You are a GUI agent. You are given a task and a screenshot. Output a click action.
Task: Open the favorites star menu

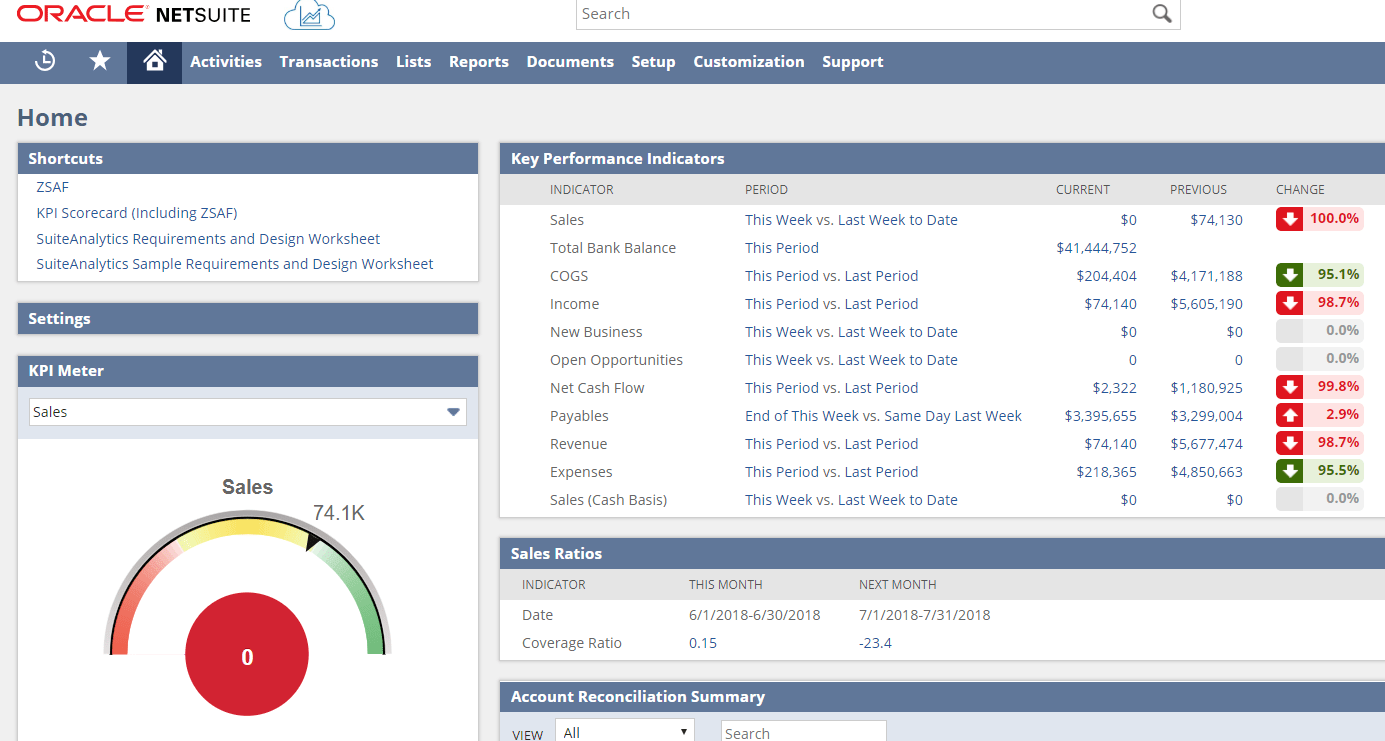99,62
